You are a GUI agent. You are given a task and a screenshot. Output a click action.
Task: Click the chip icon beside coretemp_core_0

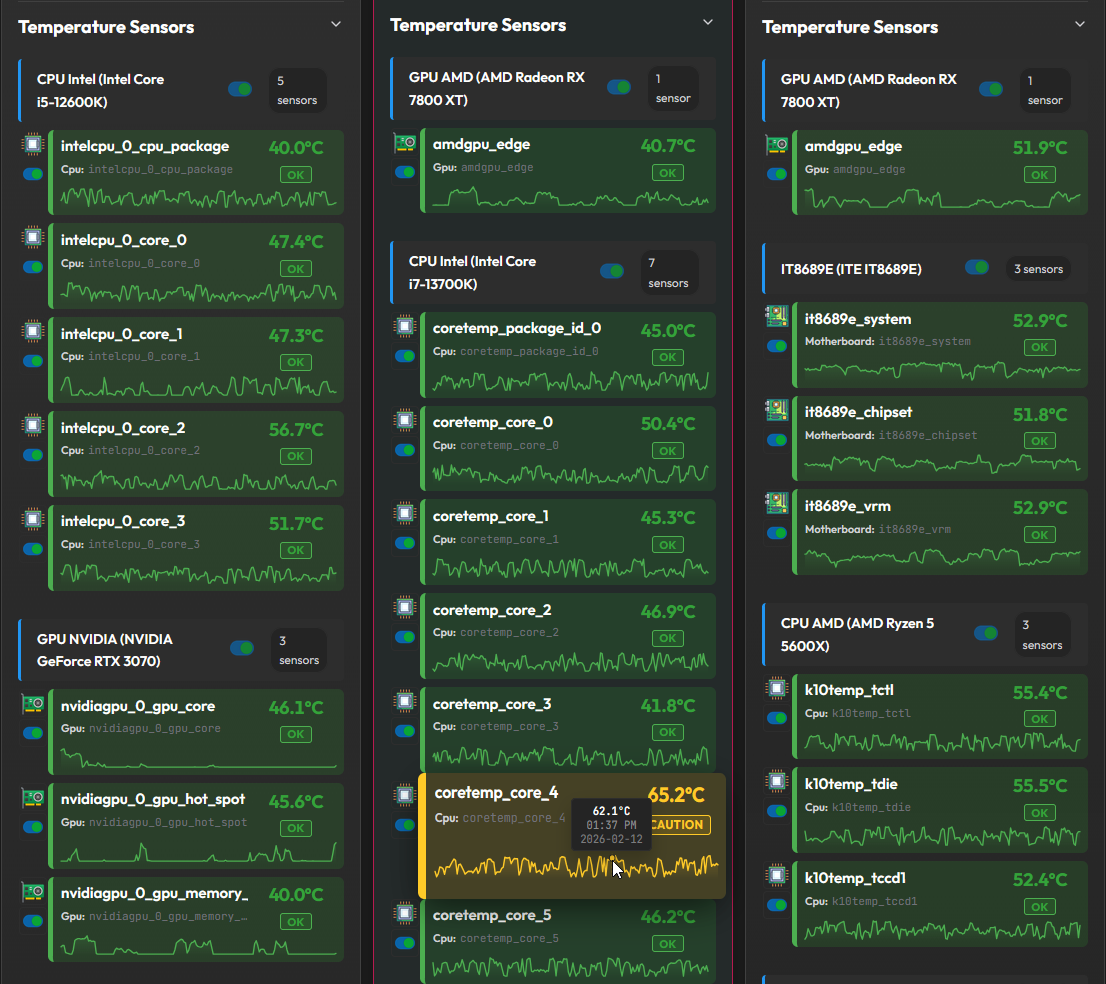click(405, 420)
